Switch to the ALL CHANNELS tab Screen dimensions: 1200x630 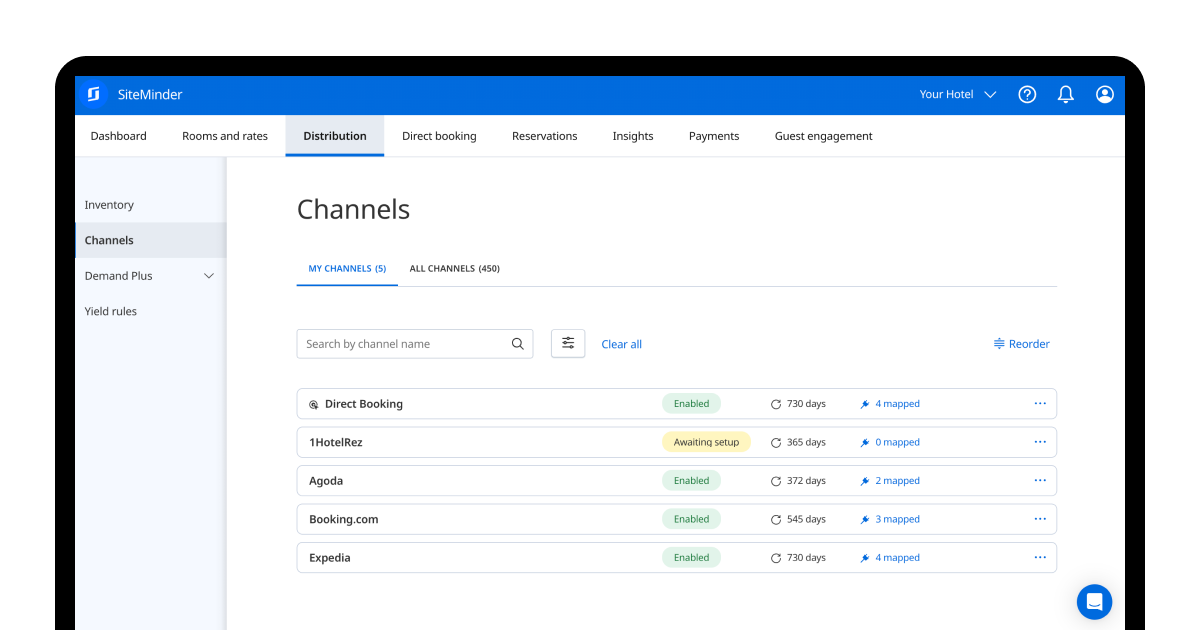[455, 268]
